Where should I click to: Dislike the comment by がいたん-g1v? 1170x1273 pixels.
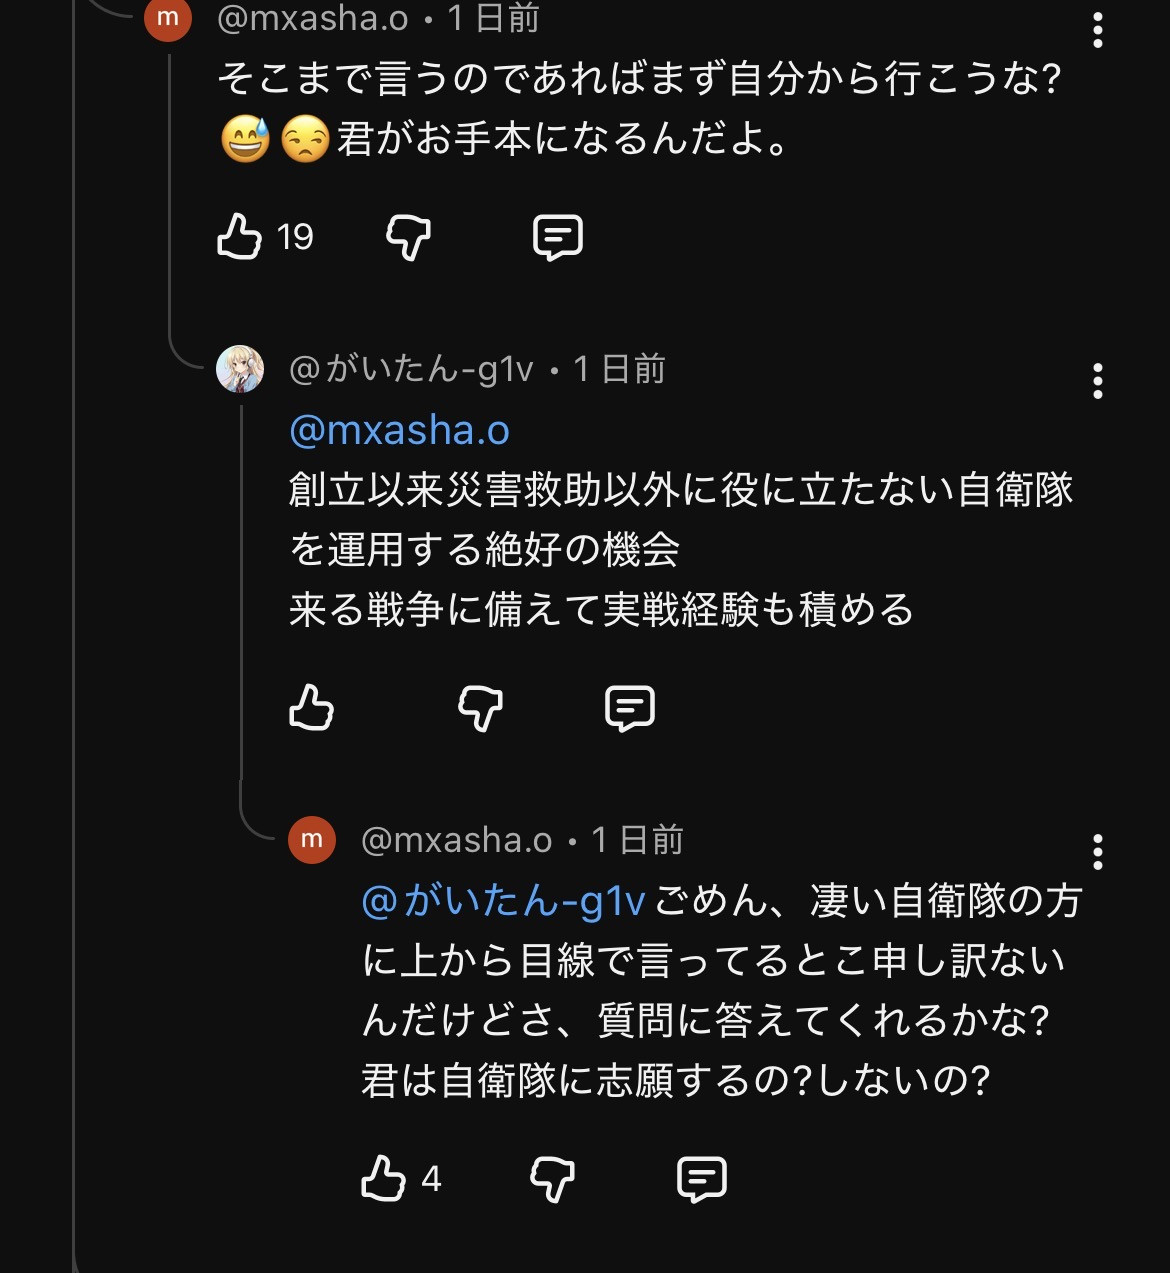[x=480, y=708]
